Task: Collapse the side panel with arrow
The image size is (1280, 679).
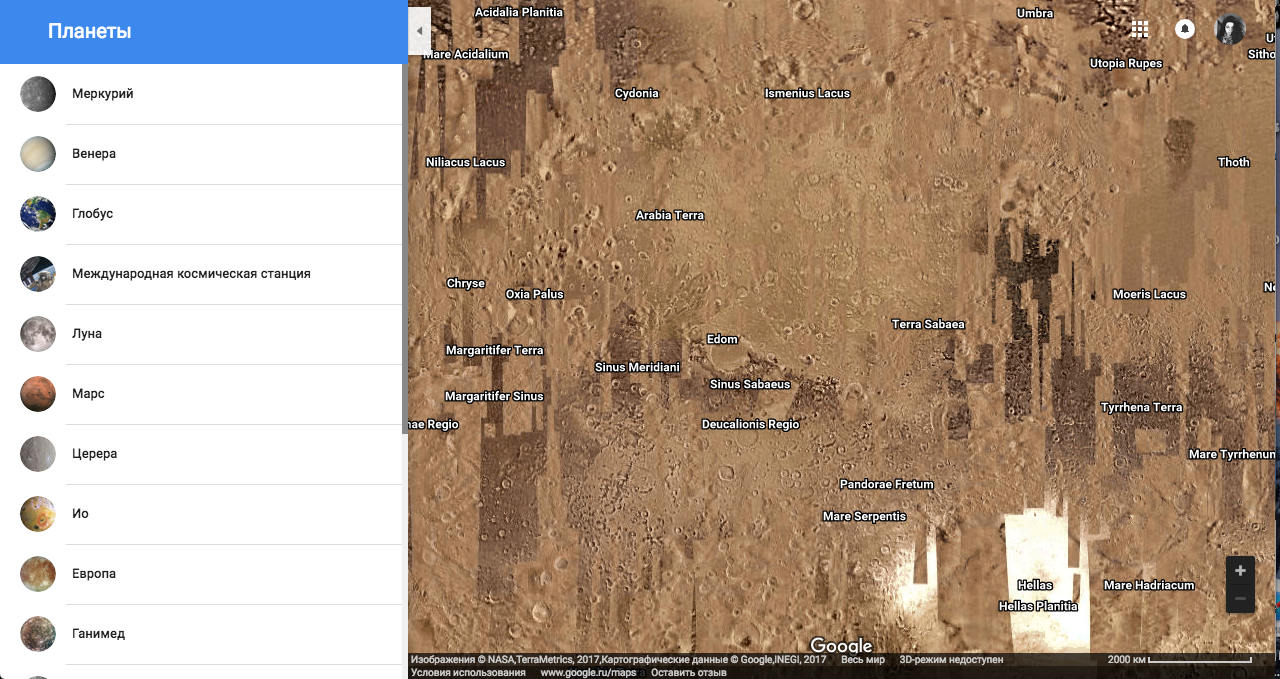Action: 419,31
